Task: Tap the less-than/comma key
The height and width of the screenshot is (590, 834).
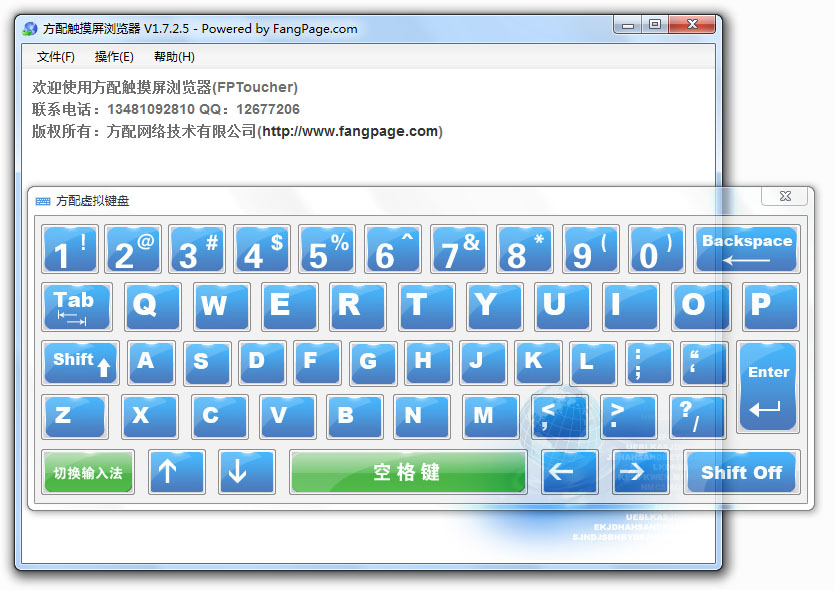Action: [560, 417]
